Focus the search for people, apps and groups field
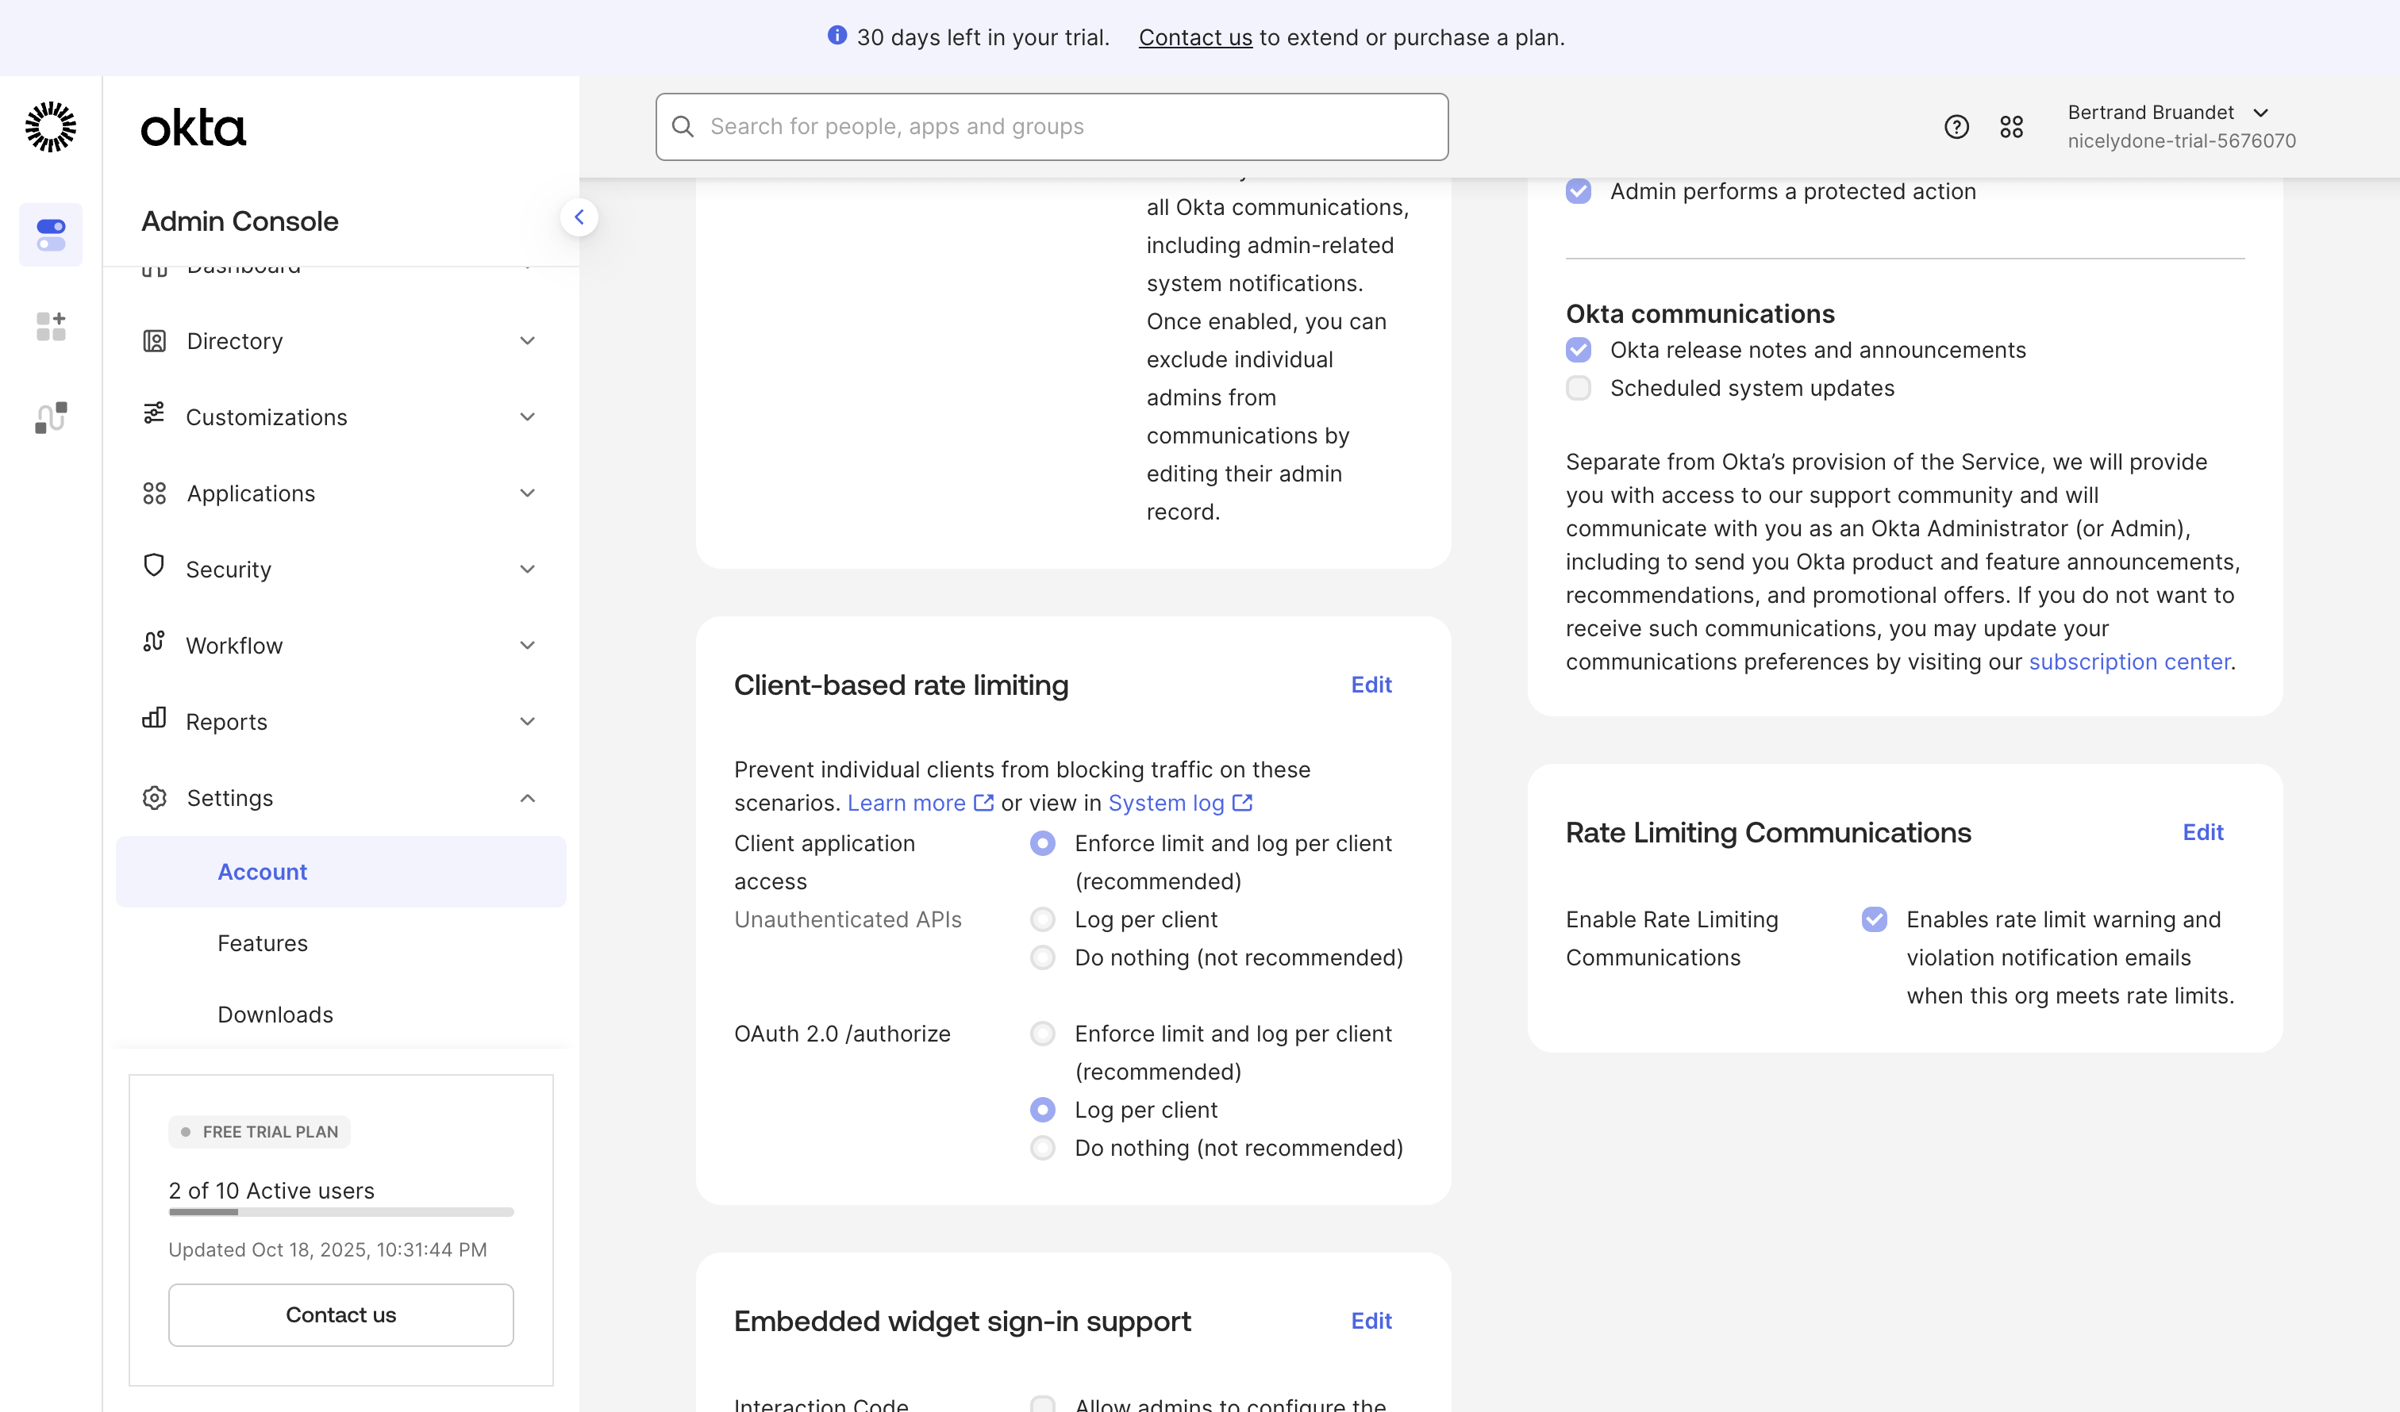Screen dimensions: 2400x1412 [x=1052, y=127]
